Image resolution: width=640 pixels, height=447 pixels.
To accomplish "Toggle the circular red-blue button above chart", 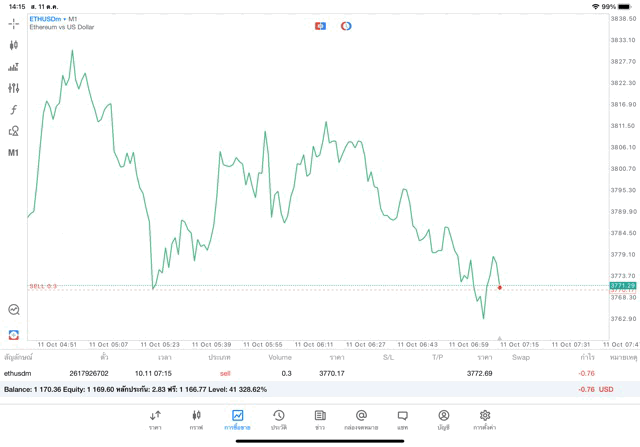I will tap(346, 26).
